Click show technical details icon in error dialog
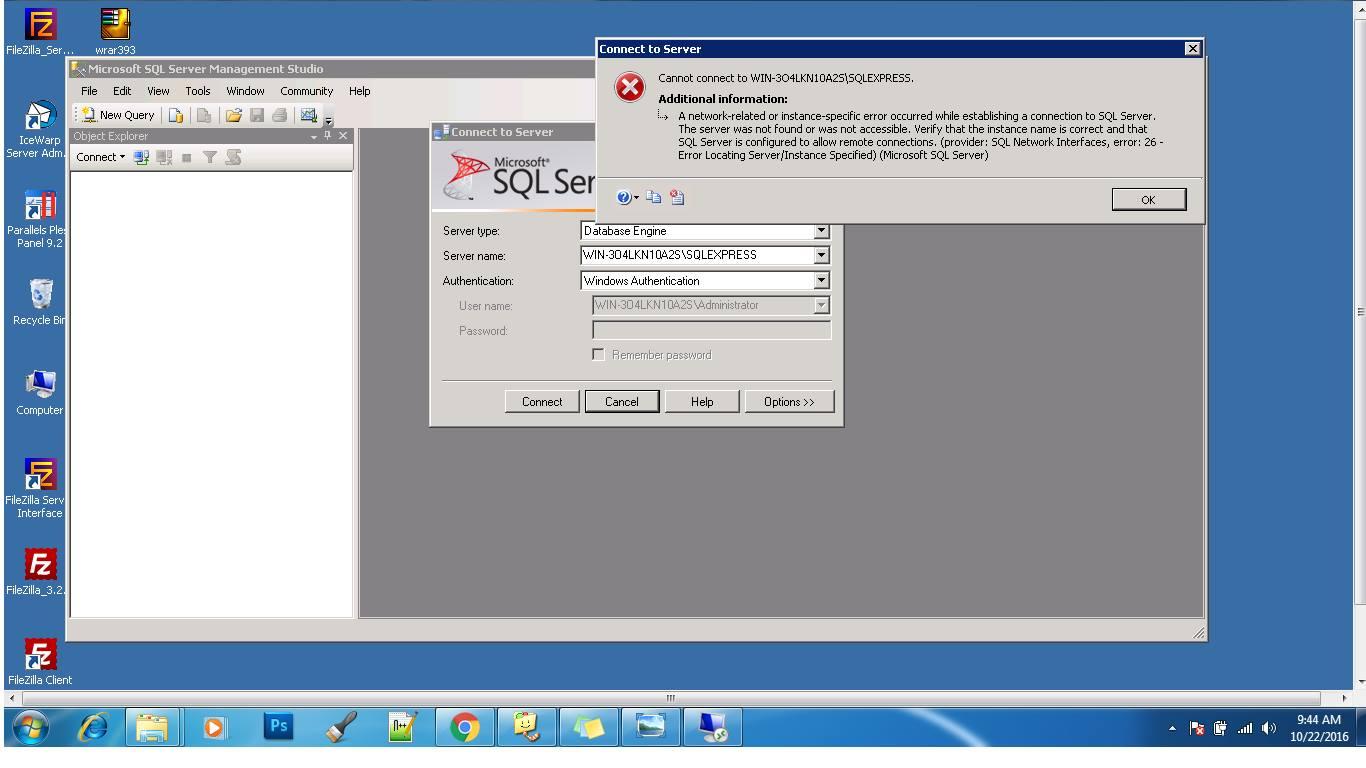The width and height of the screenshot is (1366, 768). point(677,197)
